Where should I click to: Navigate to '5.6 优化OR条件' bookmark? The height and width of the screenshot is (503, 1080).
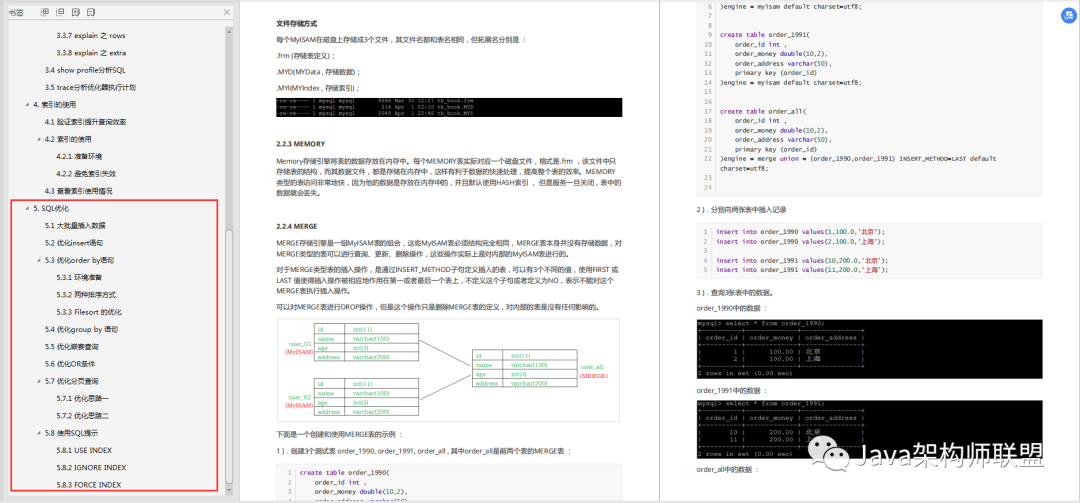[x=70, y=364]
